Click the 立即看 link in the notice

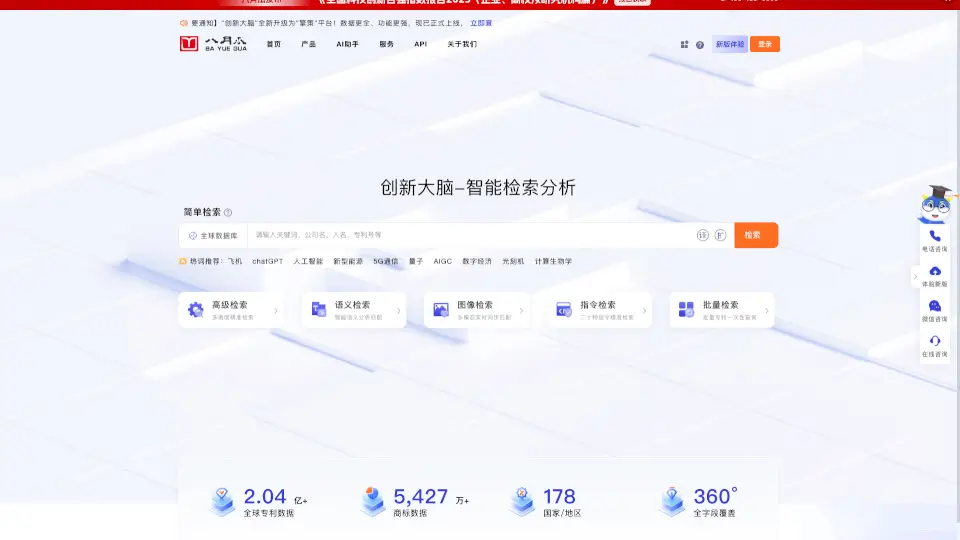481,23
